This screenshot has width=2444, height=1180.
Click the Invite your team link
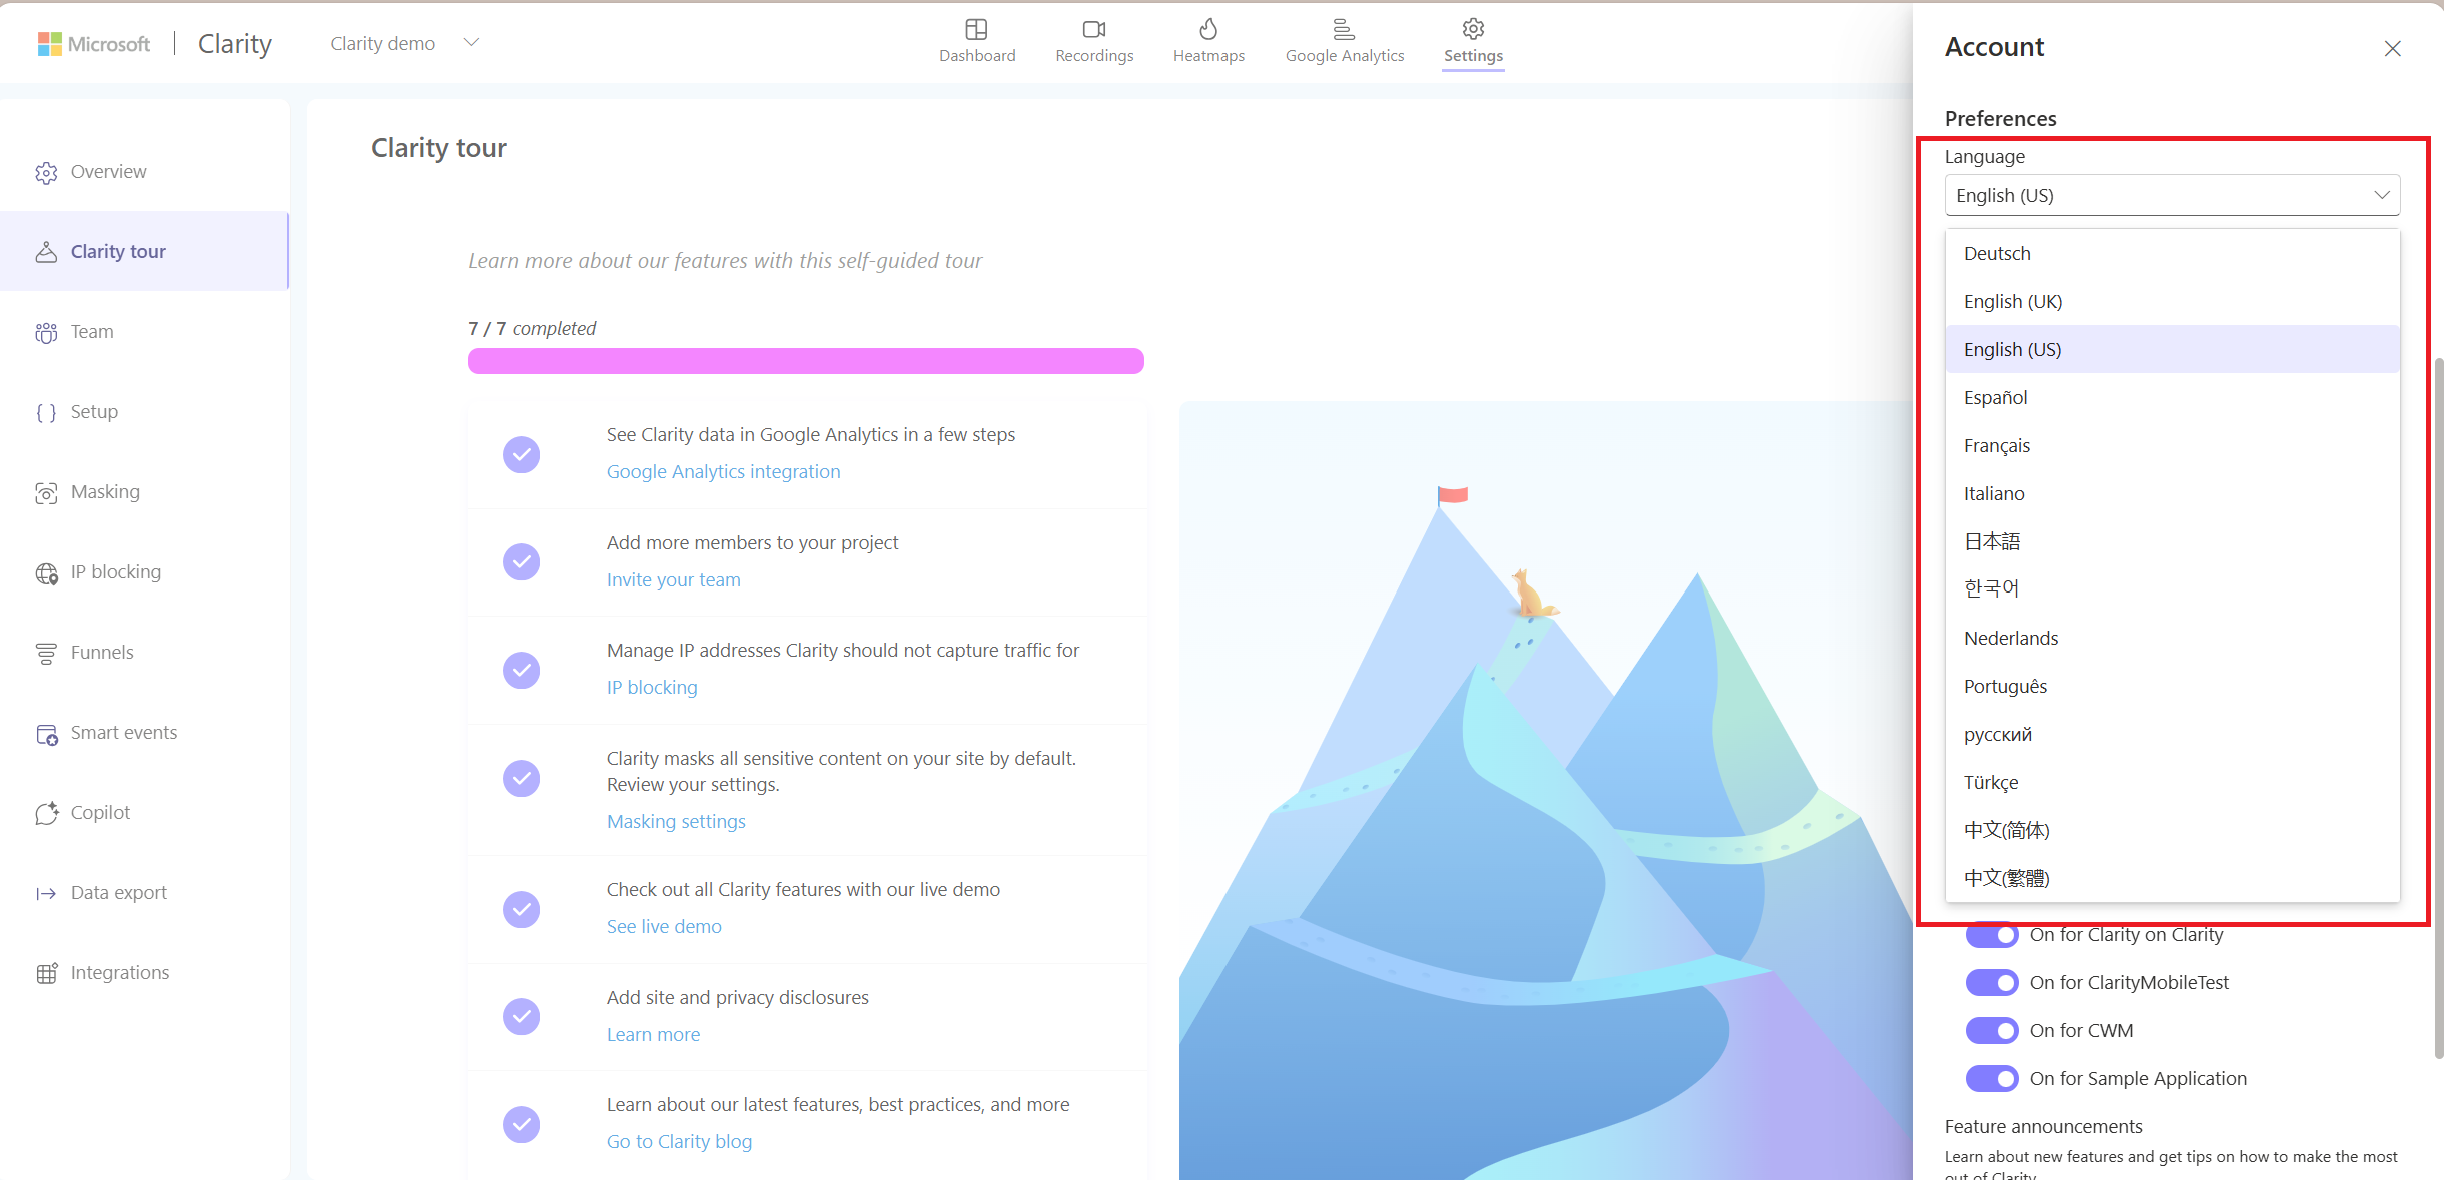click(673, 578)
